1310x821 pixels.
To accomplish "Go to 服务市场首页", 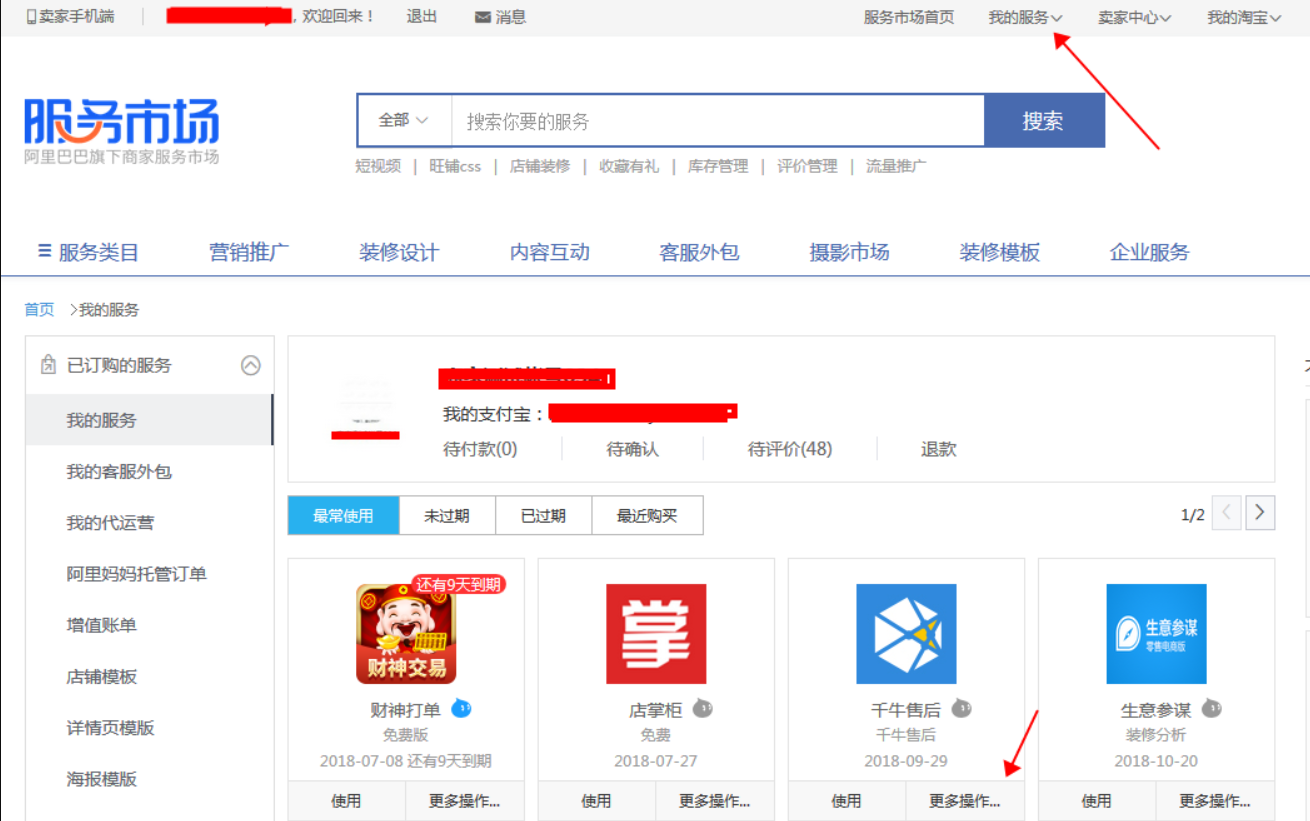I will click(909, 17).
